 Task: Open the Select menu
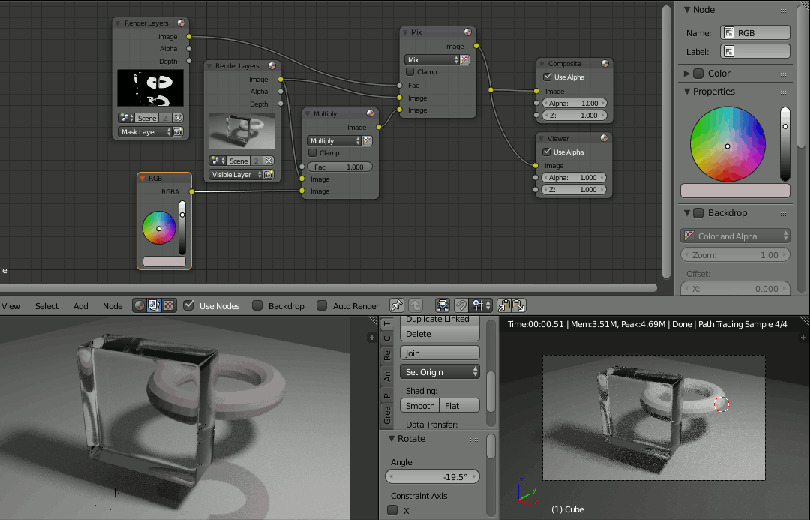pos(47,306)
